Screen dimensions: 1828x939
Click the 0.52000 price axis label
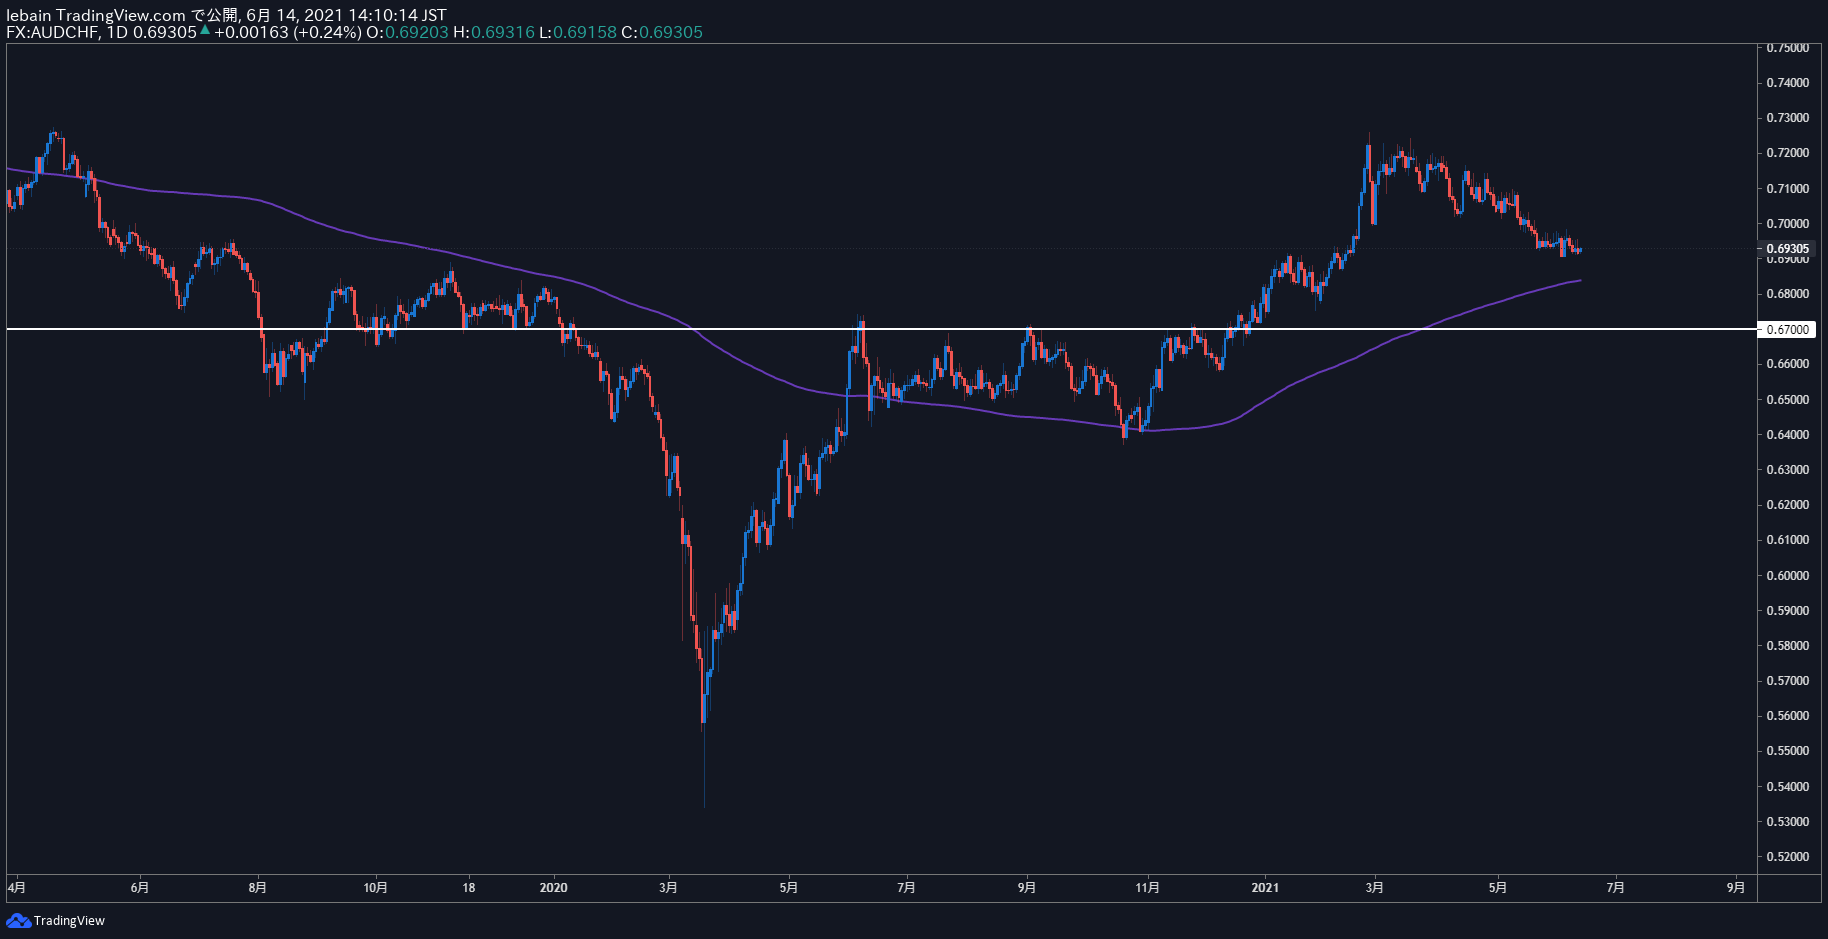[1787, 857]
